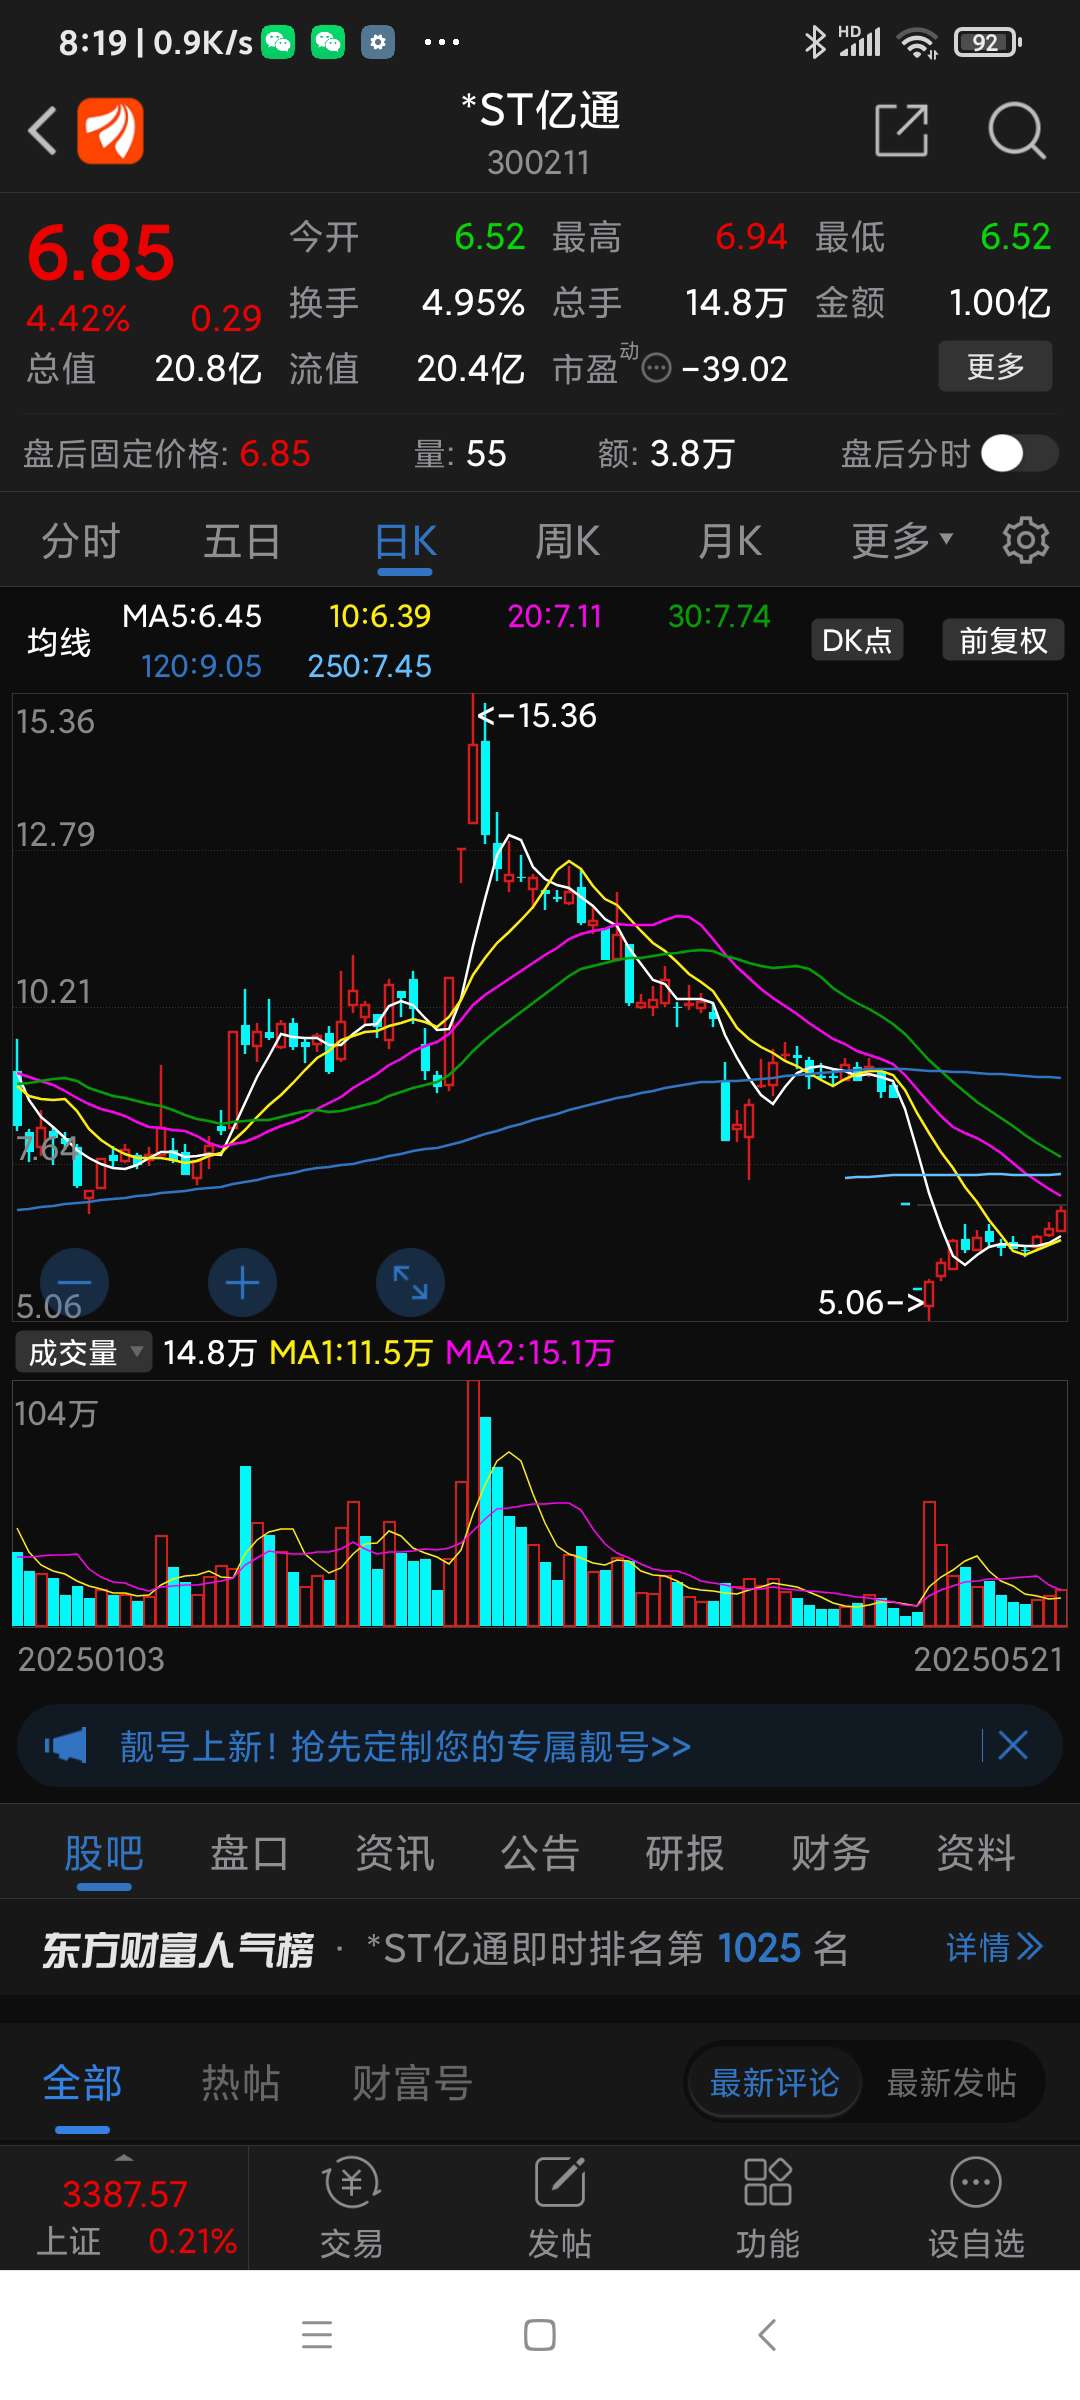The width and height of the screenshot is (1080, 2400).
Task: Open the 更多 chart period dropdown
Action: [901, 541]
